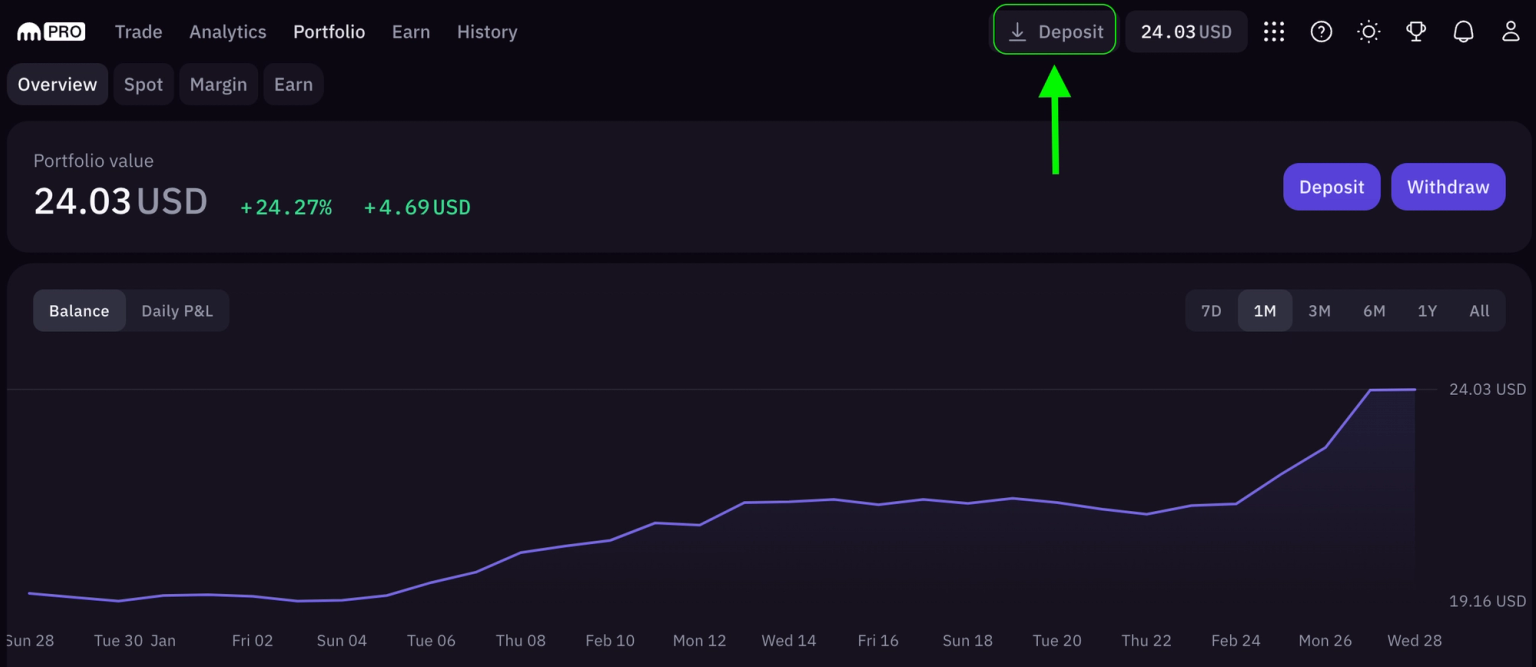Click the top bar Deposit button
Image resolution: width=1536 pixels, height=667 pixels.
[x=1054, y=32]
